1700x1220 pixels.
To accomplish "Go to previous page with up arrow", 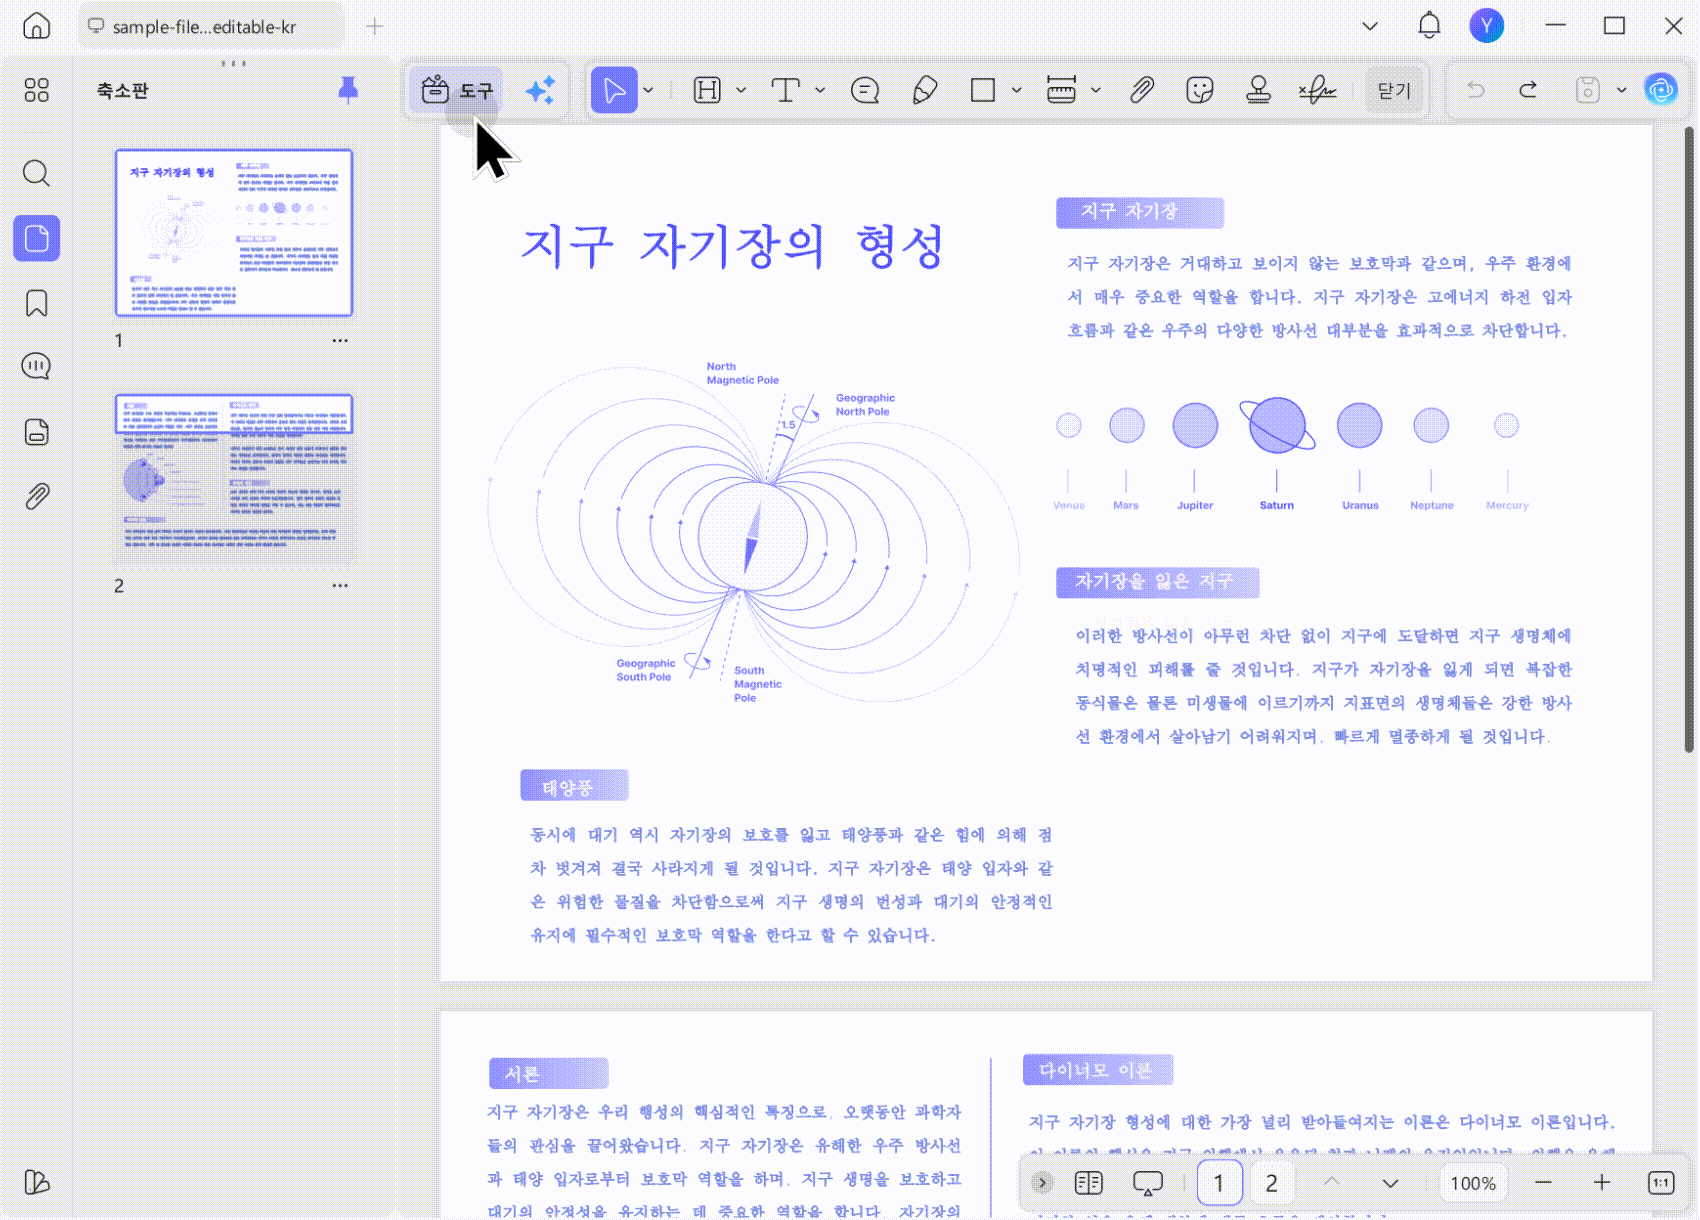I will pos(1332,1183).
